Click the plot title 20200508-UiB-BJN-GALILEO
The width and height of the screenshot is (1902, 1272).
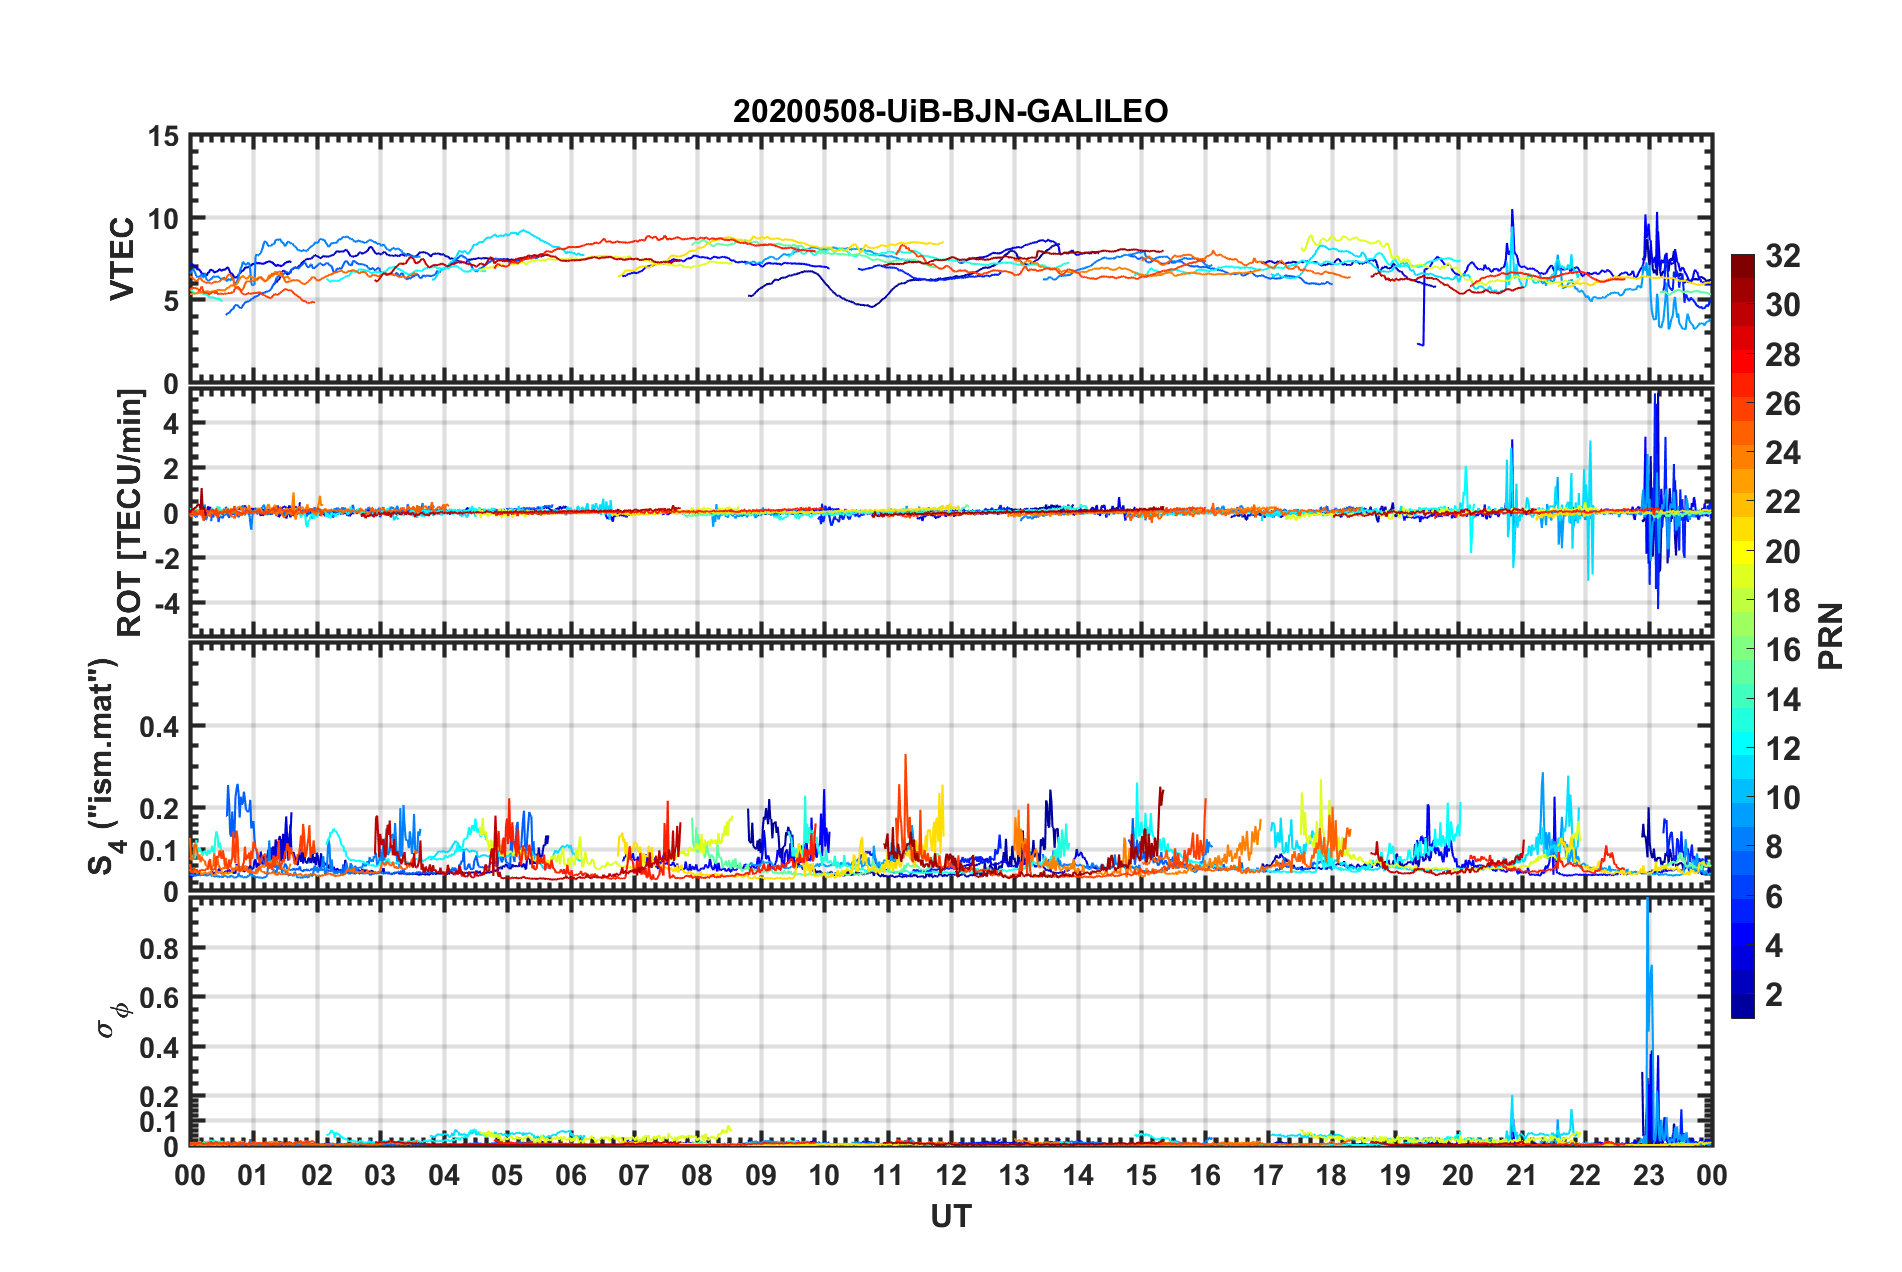[x=950, y=111]
